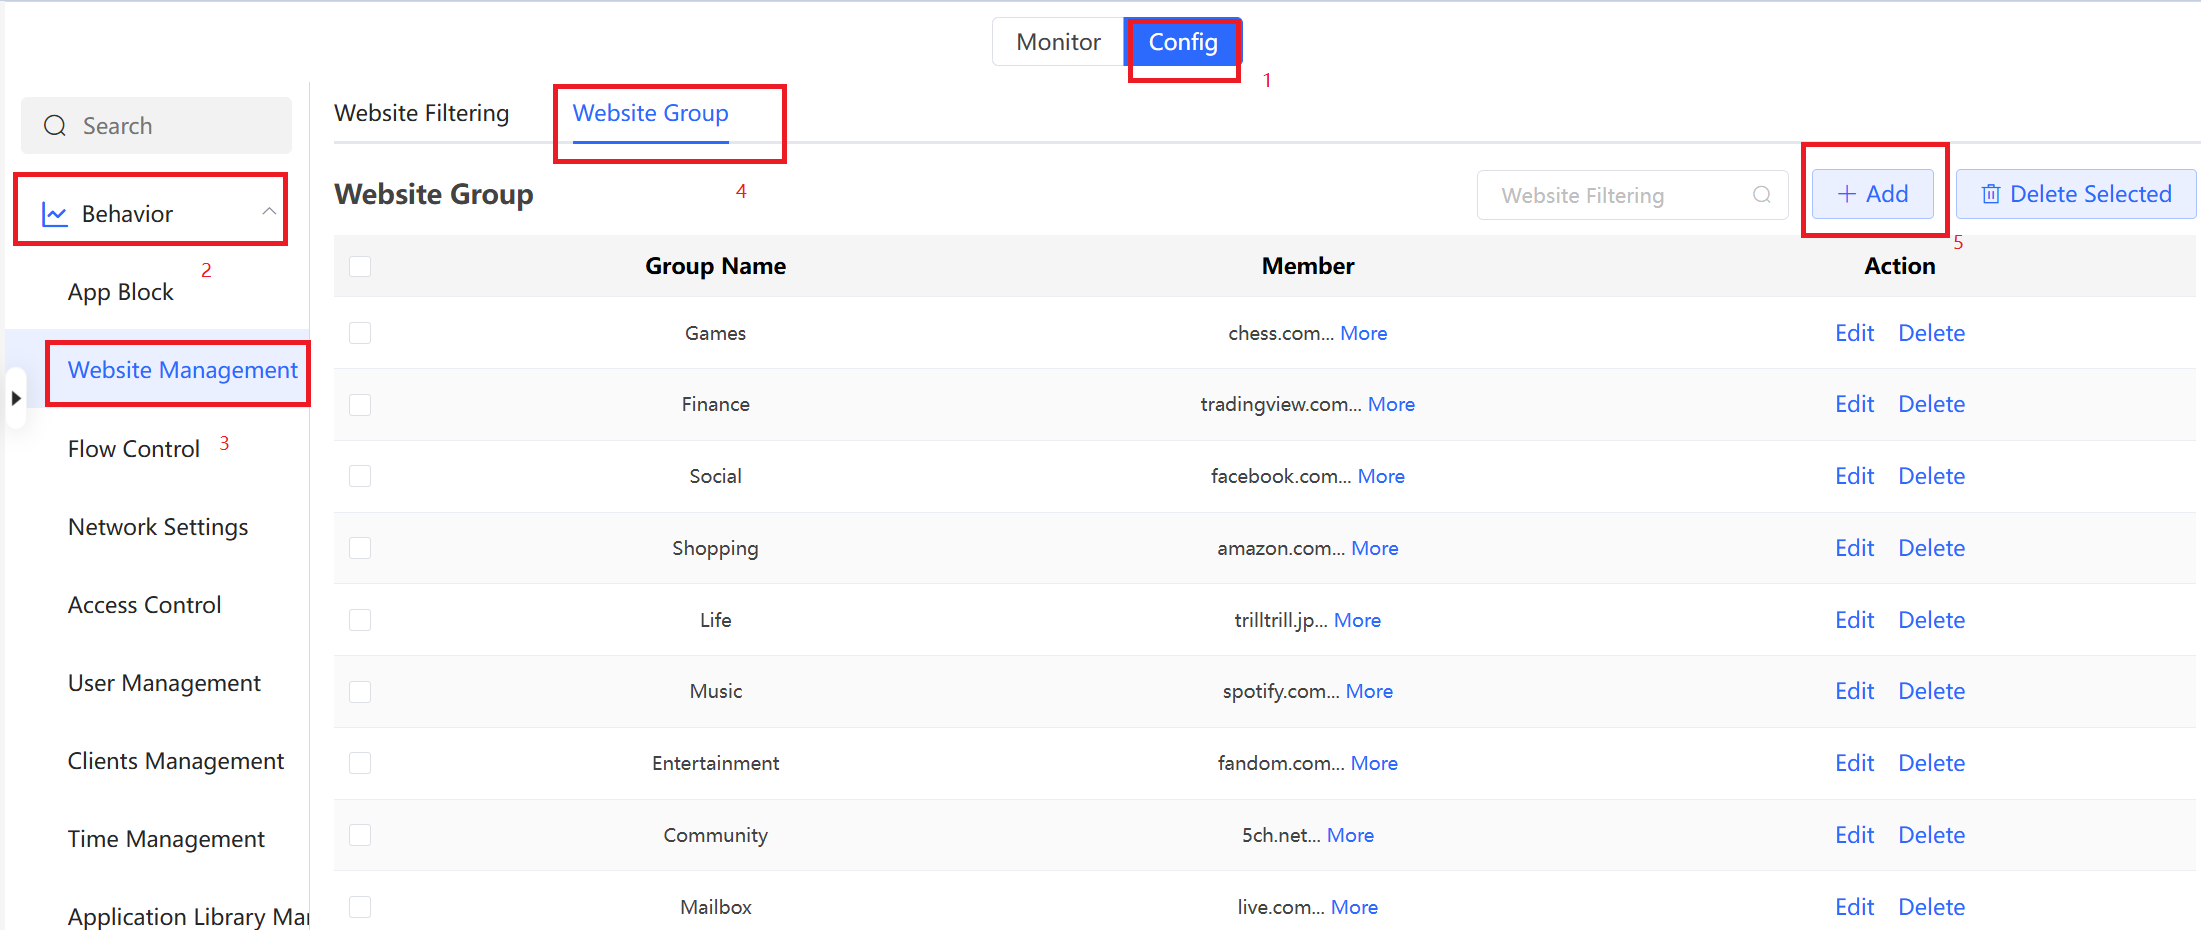Click the Behavior chart icon
2201x930 pixels.
pyautogui.click(x=54, y=214)
